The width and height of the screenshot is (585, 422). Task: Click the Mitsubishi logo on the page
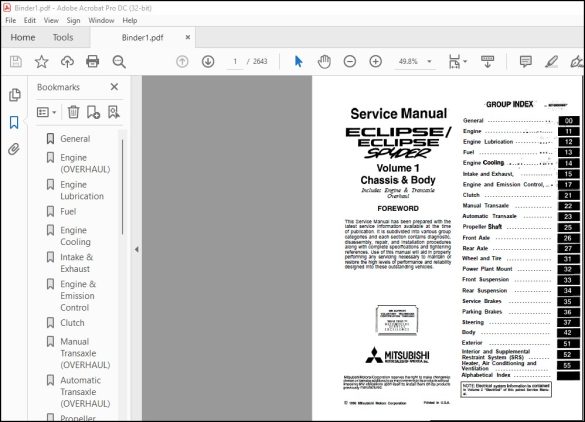click(x=398, y=355)
